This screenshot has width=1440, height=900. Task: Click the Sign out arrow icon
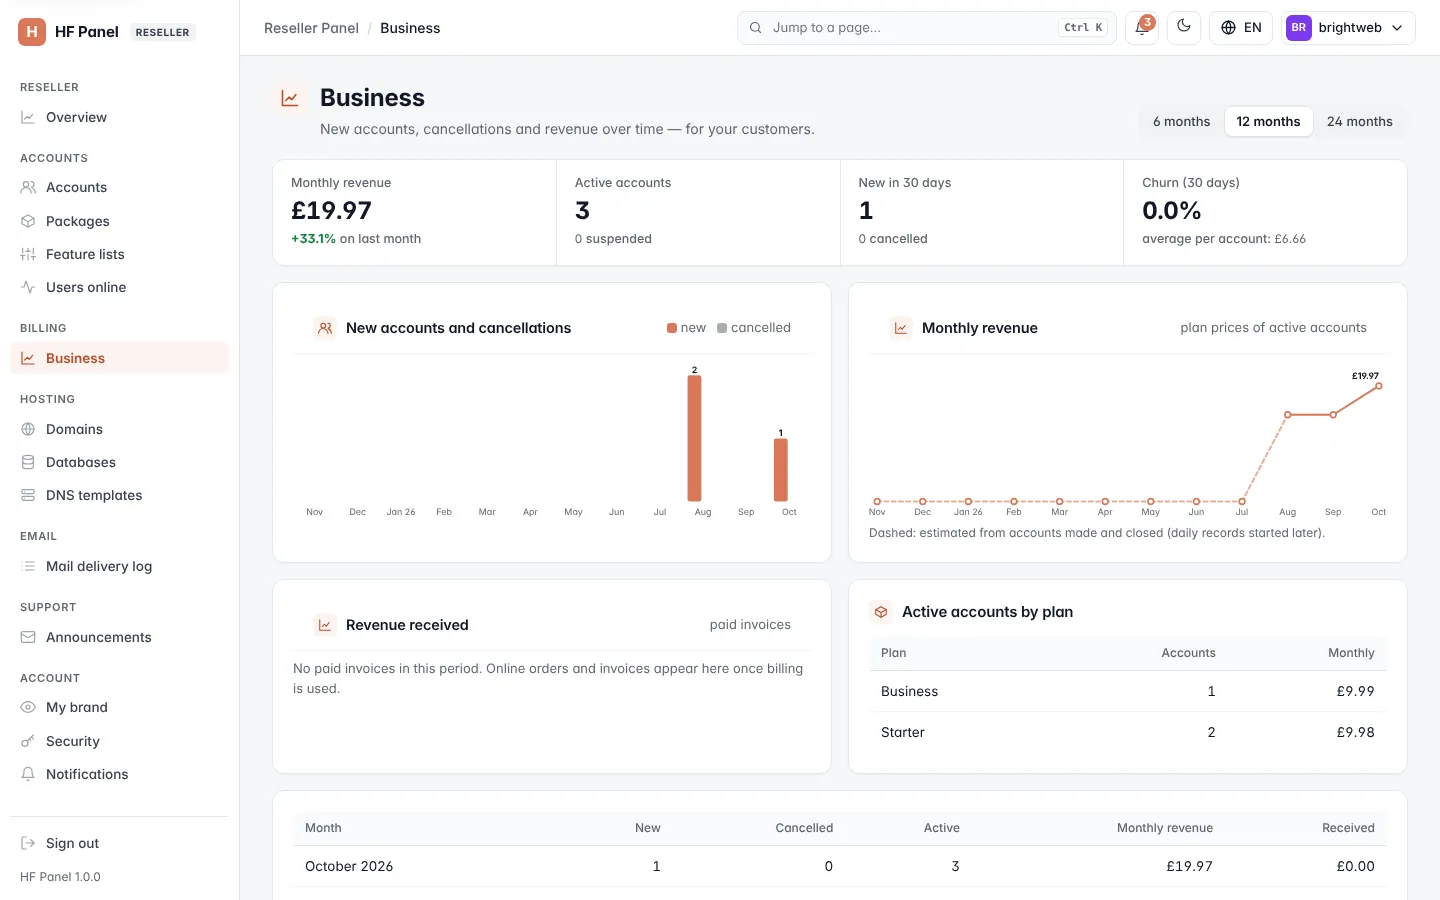[x=28, y=843]
